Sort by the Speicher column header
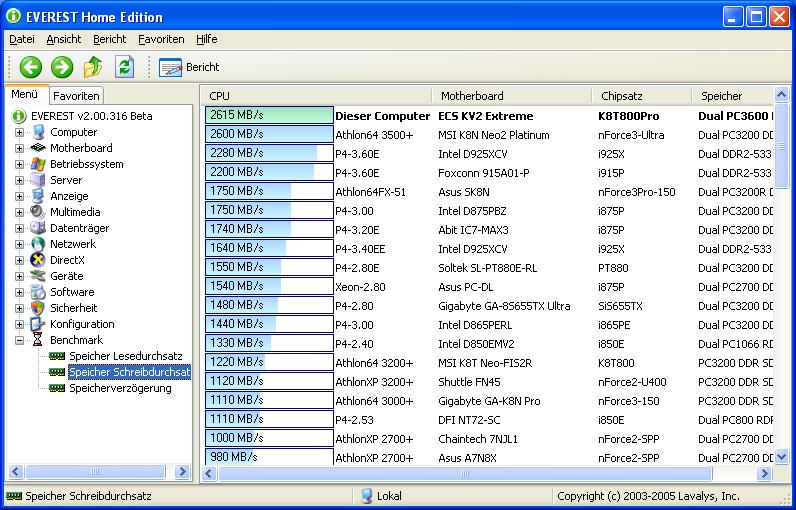Screen dimensions: 796x510 733,96
